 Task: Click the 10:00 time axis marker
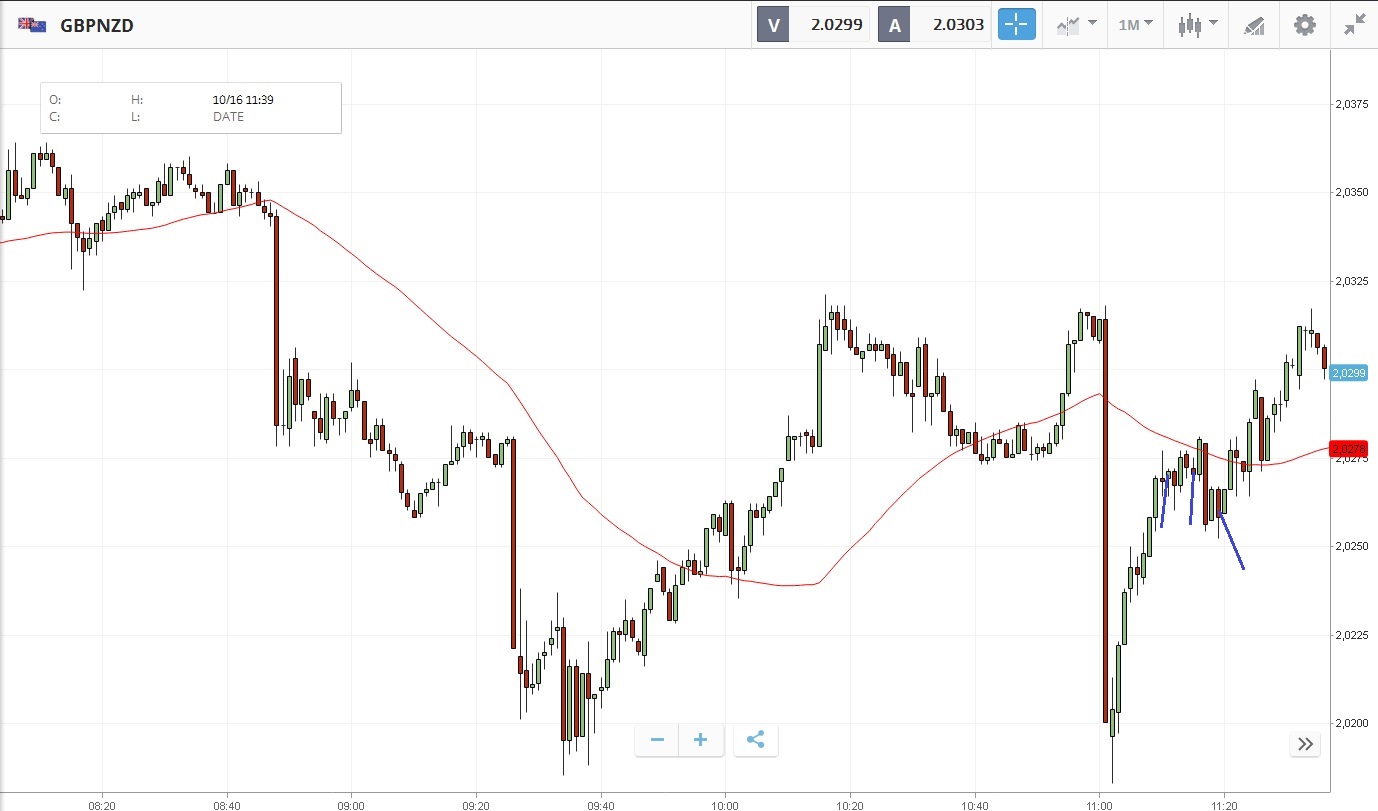click(x=725, y=804)
